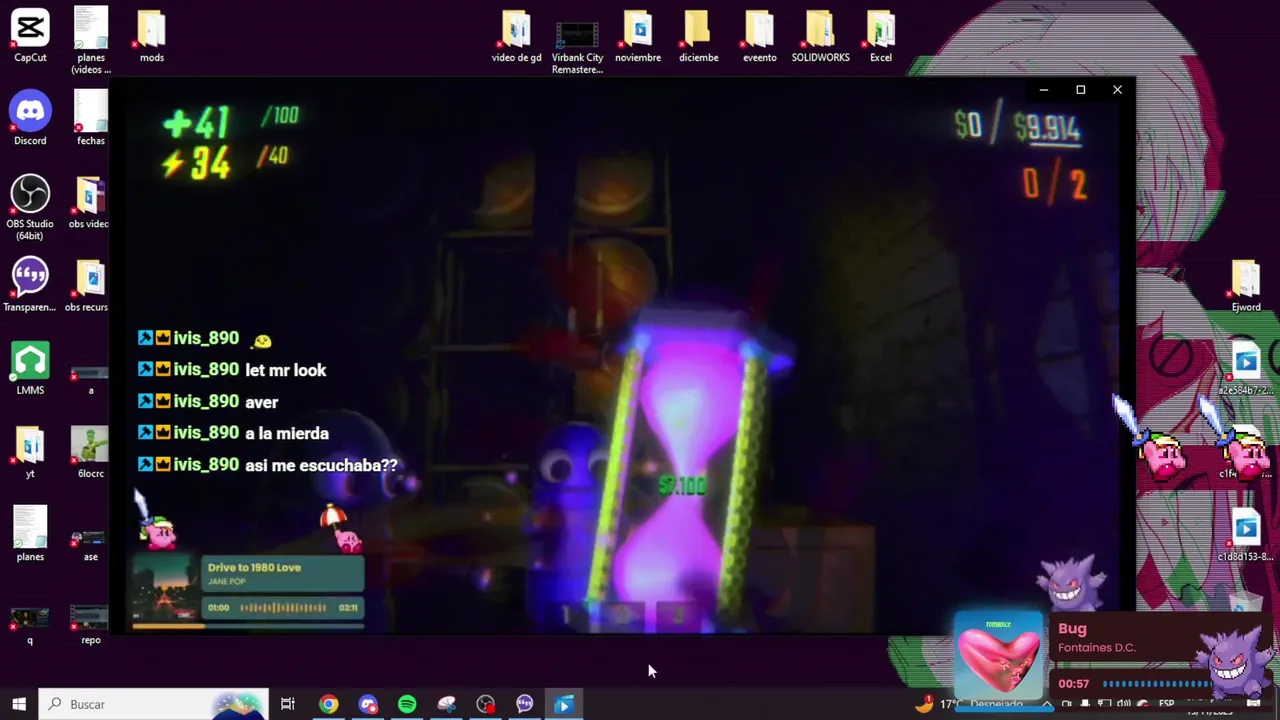The height and width of the screenshot is (720, 1280).
Task: Open the Transparent chat app shortcut
Action: pyautogui.click(x=30, y=285)
